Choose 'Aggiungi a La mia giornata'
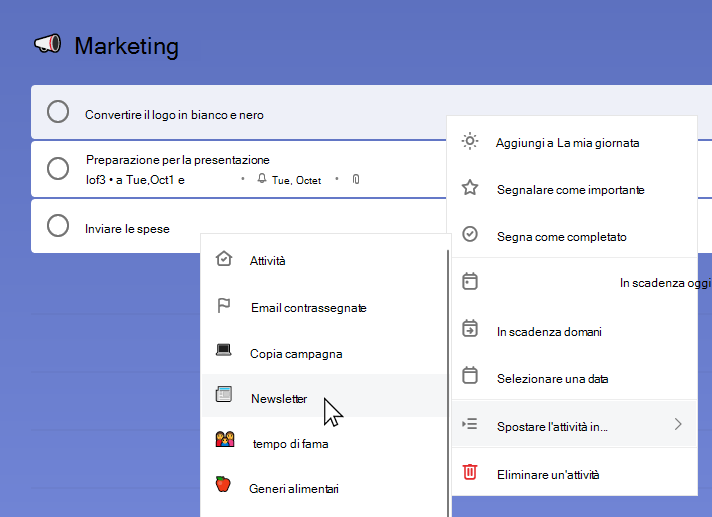The height and width of the screenshot is (517, 712). click(572, 143)
